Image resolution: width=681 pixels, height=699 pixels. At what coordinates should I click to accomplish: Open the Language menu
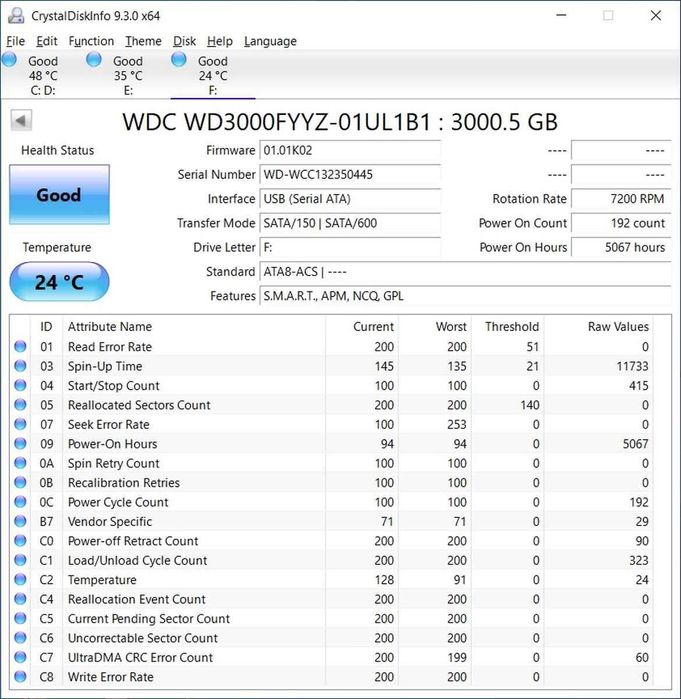click(x=270, y=41)
